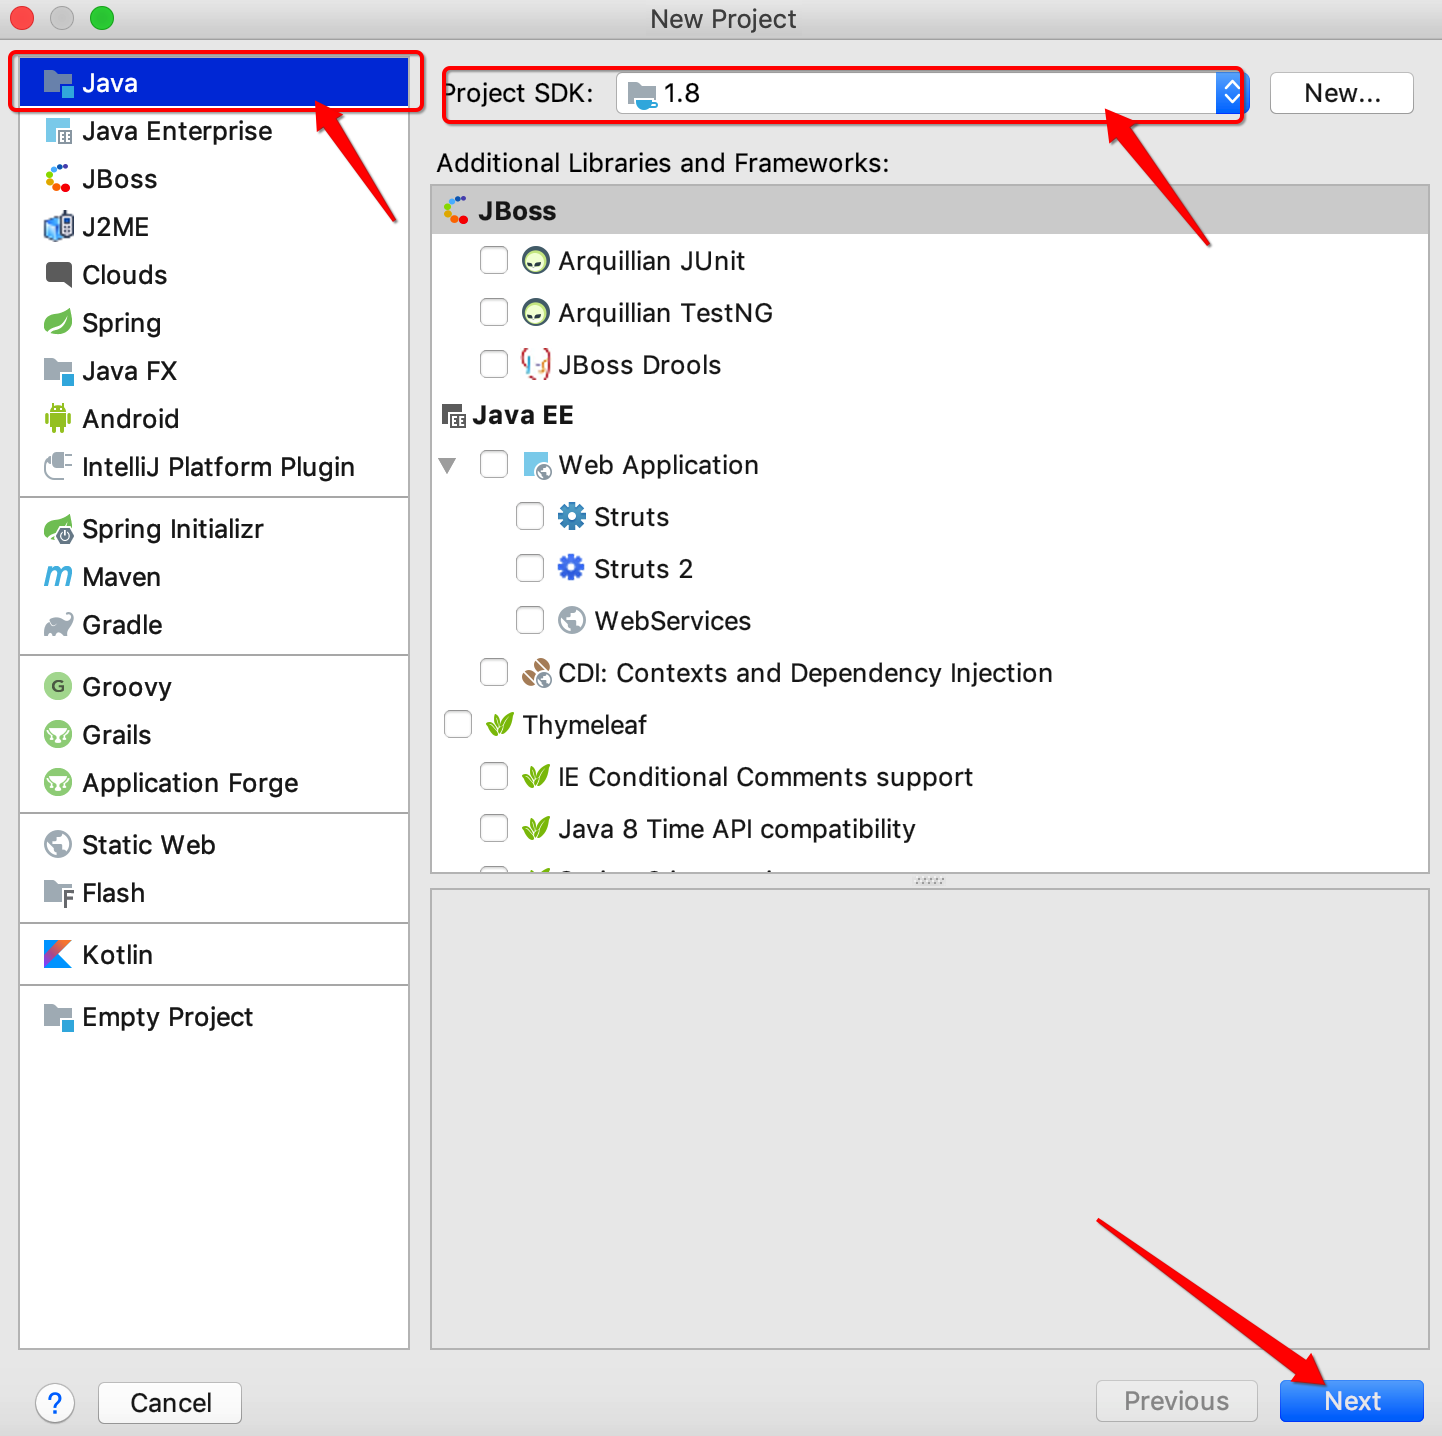Click the Spring Initializr icon
1442x1436 pixels.
59,529
